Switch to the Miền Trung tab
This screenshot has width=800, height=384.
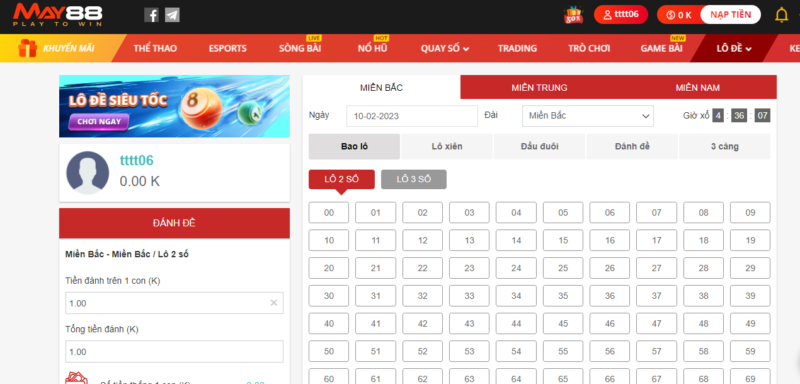coord(539,87)
